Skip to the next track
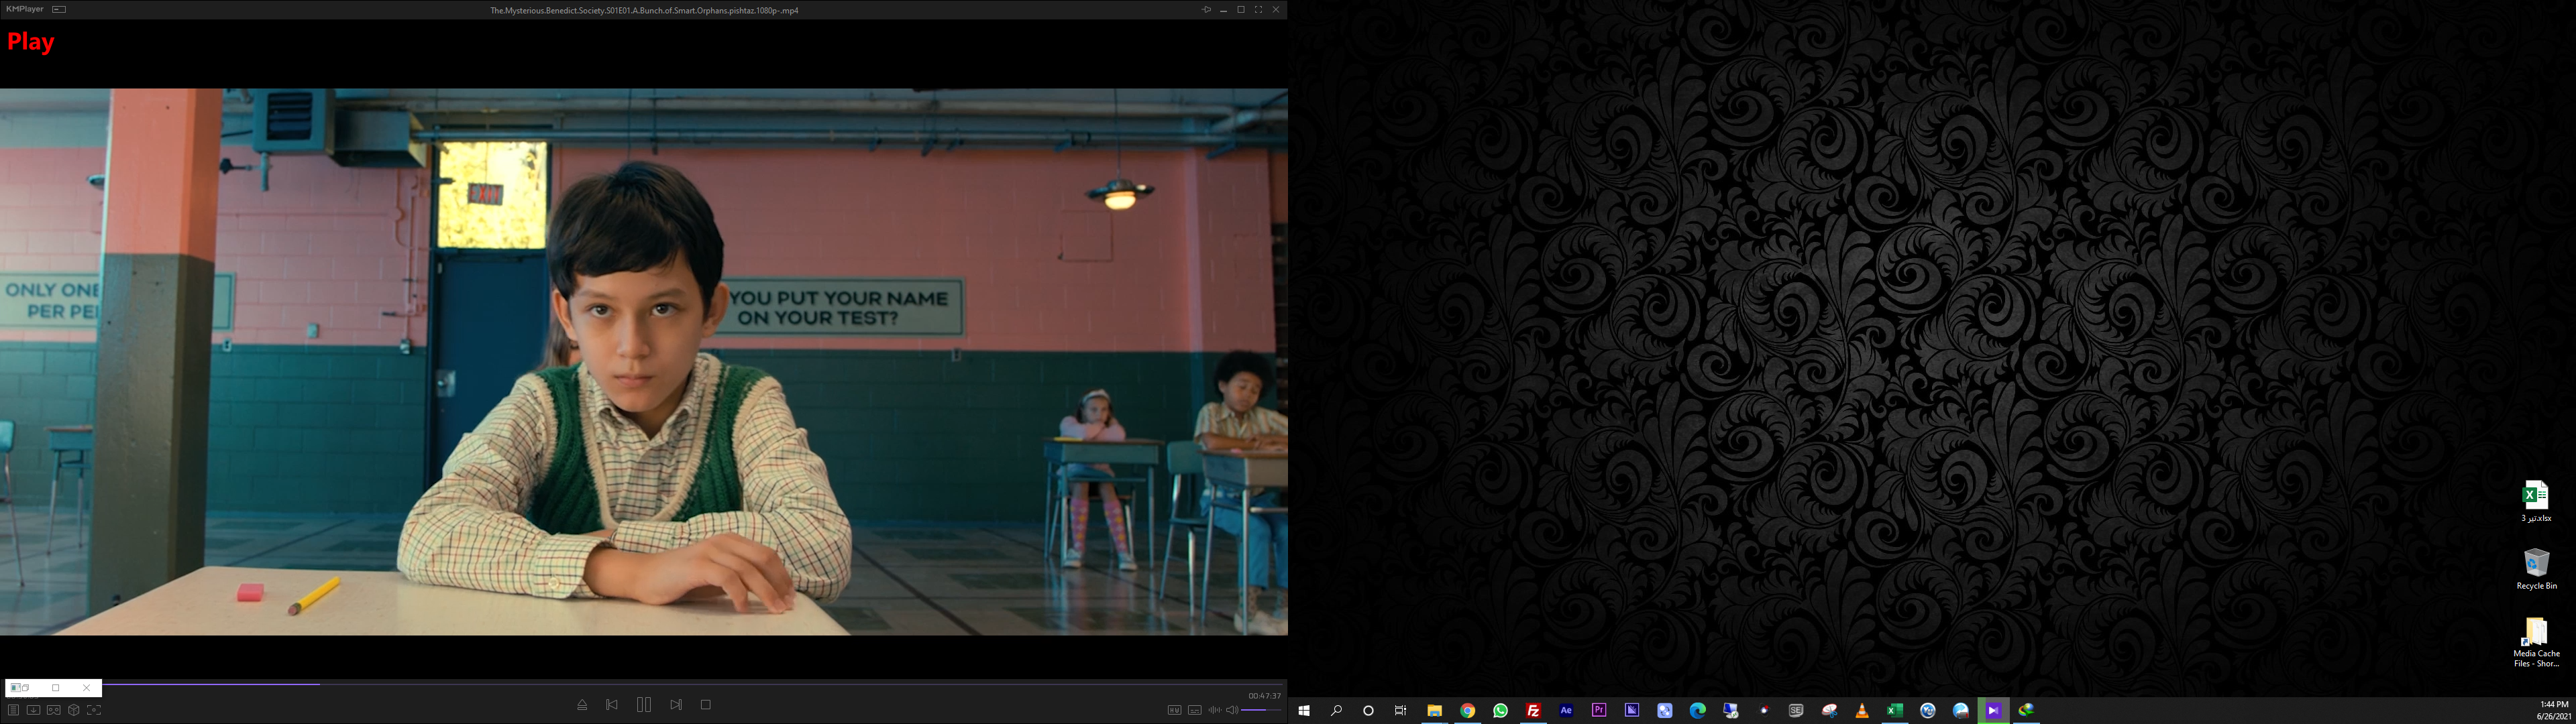The height and width of the screenshot is (724, 2576). [x=676, y=705]
